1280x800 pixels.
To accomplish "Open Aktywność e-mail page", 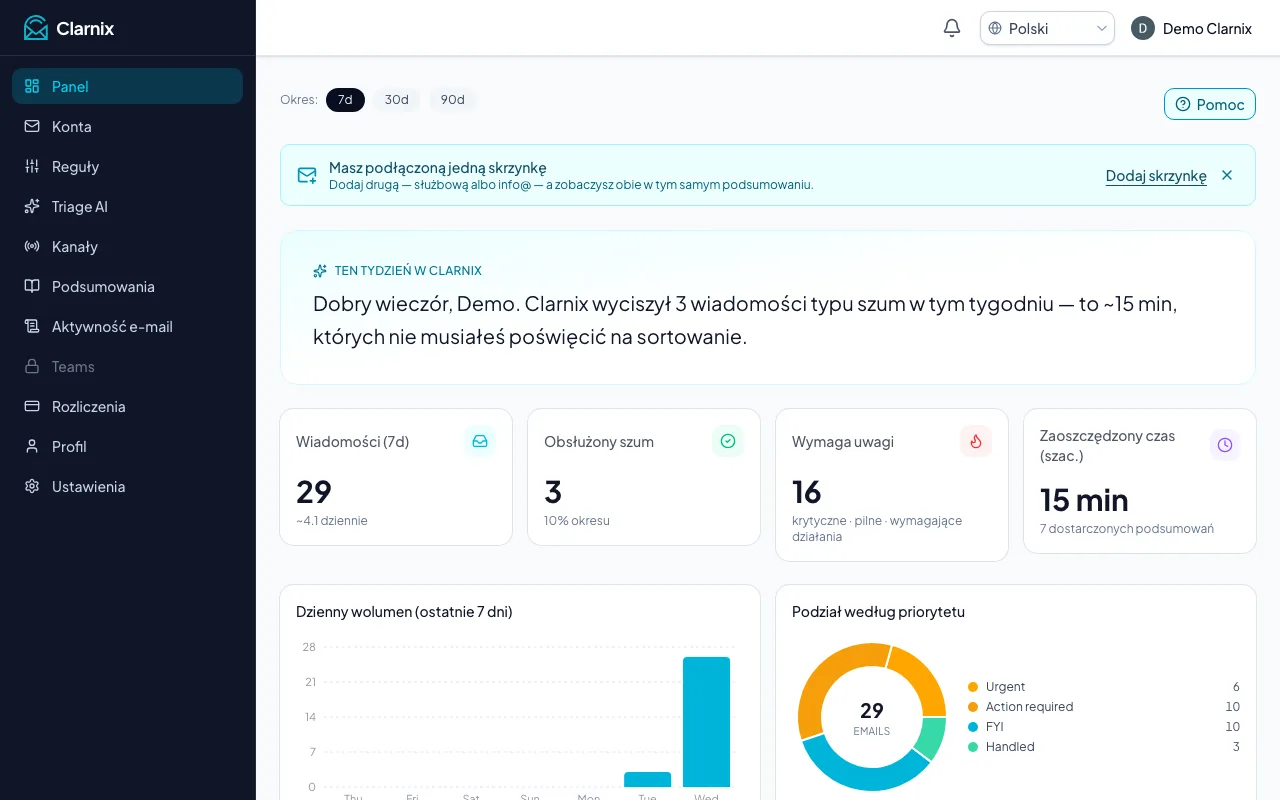I will (127, 326).
